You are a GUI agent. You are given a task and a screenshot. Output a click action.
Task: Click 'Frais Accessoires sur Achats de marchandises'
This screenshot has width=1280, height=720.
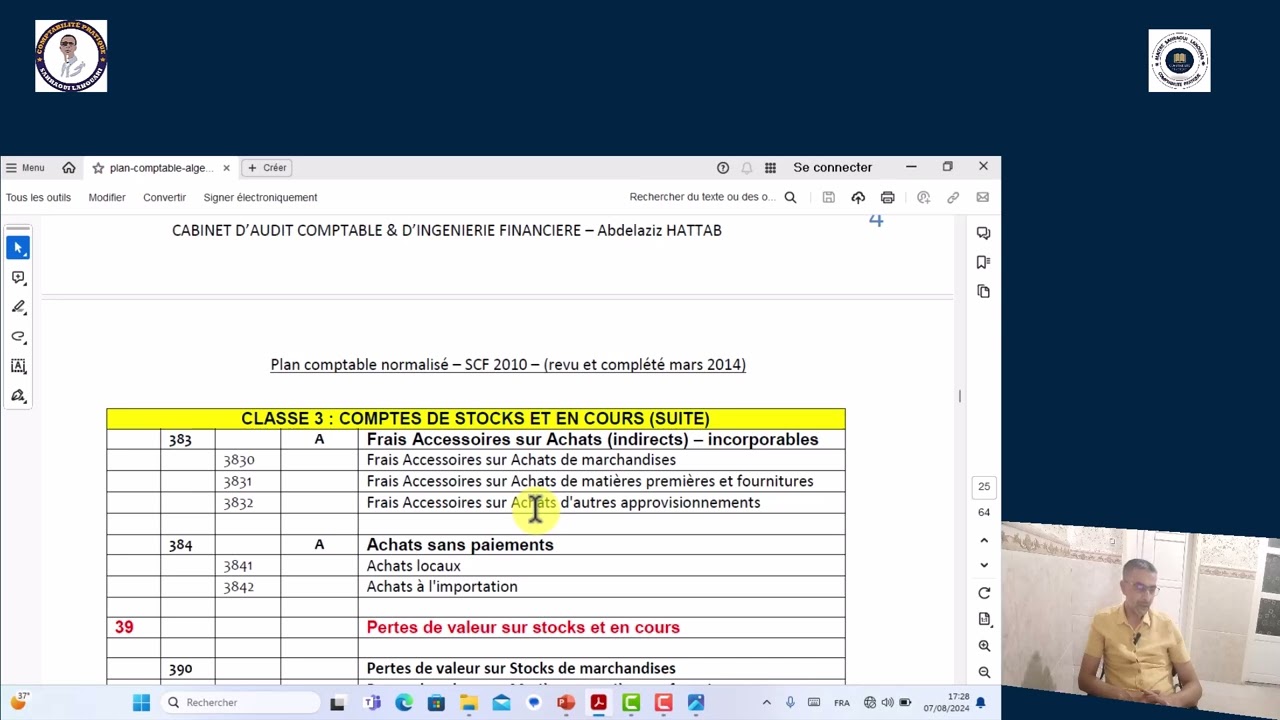(521, 460)
